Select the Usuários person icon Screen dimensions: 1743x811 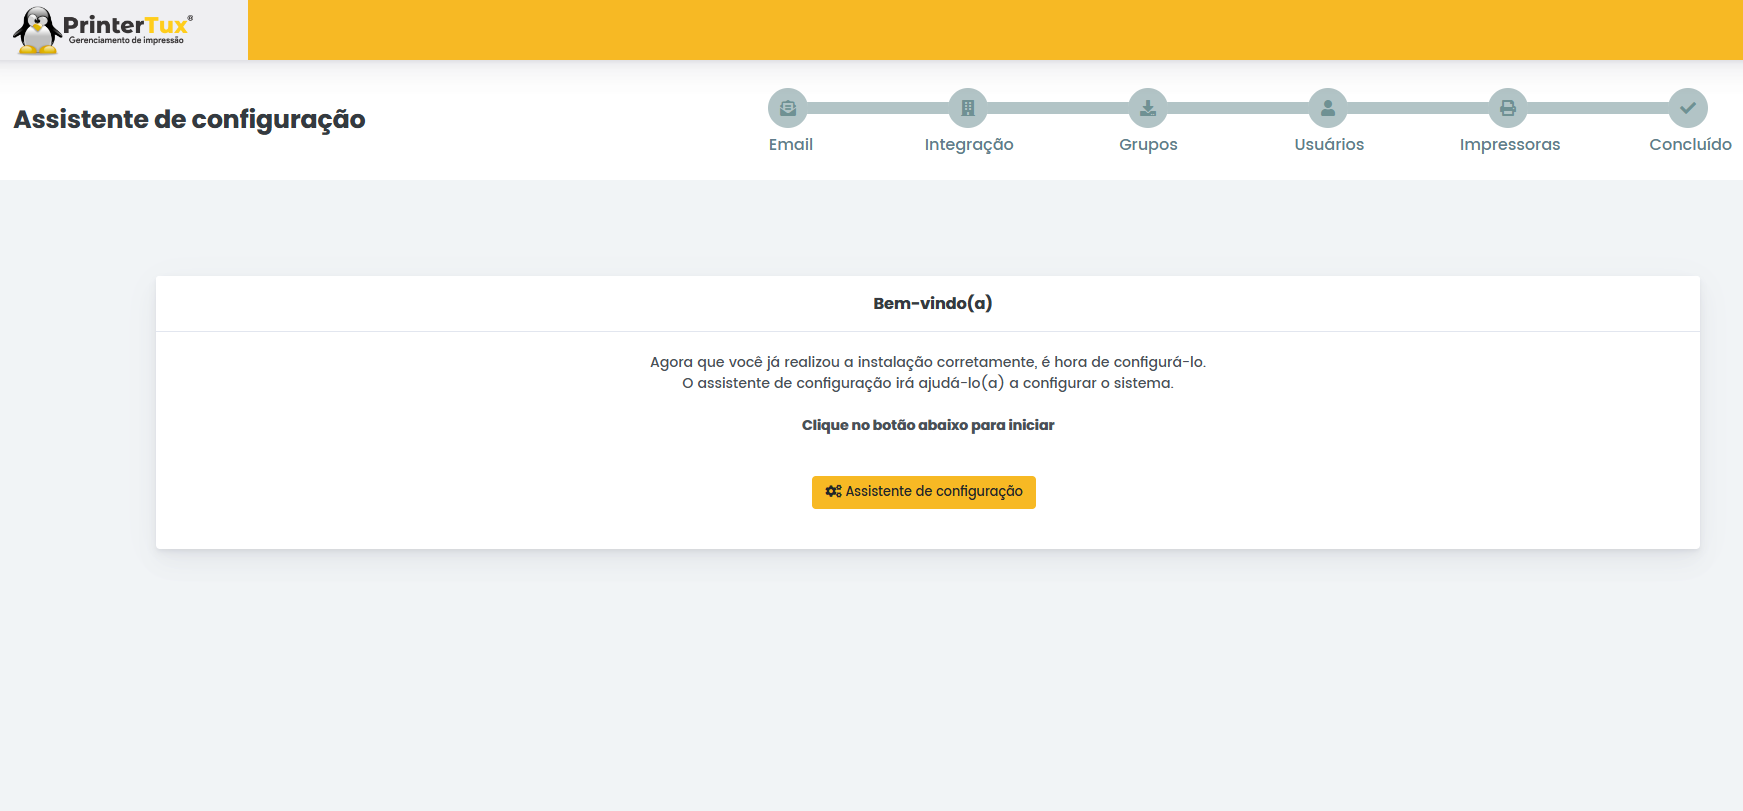(1328, 108)
